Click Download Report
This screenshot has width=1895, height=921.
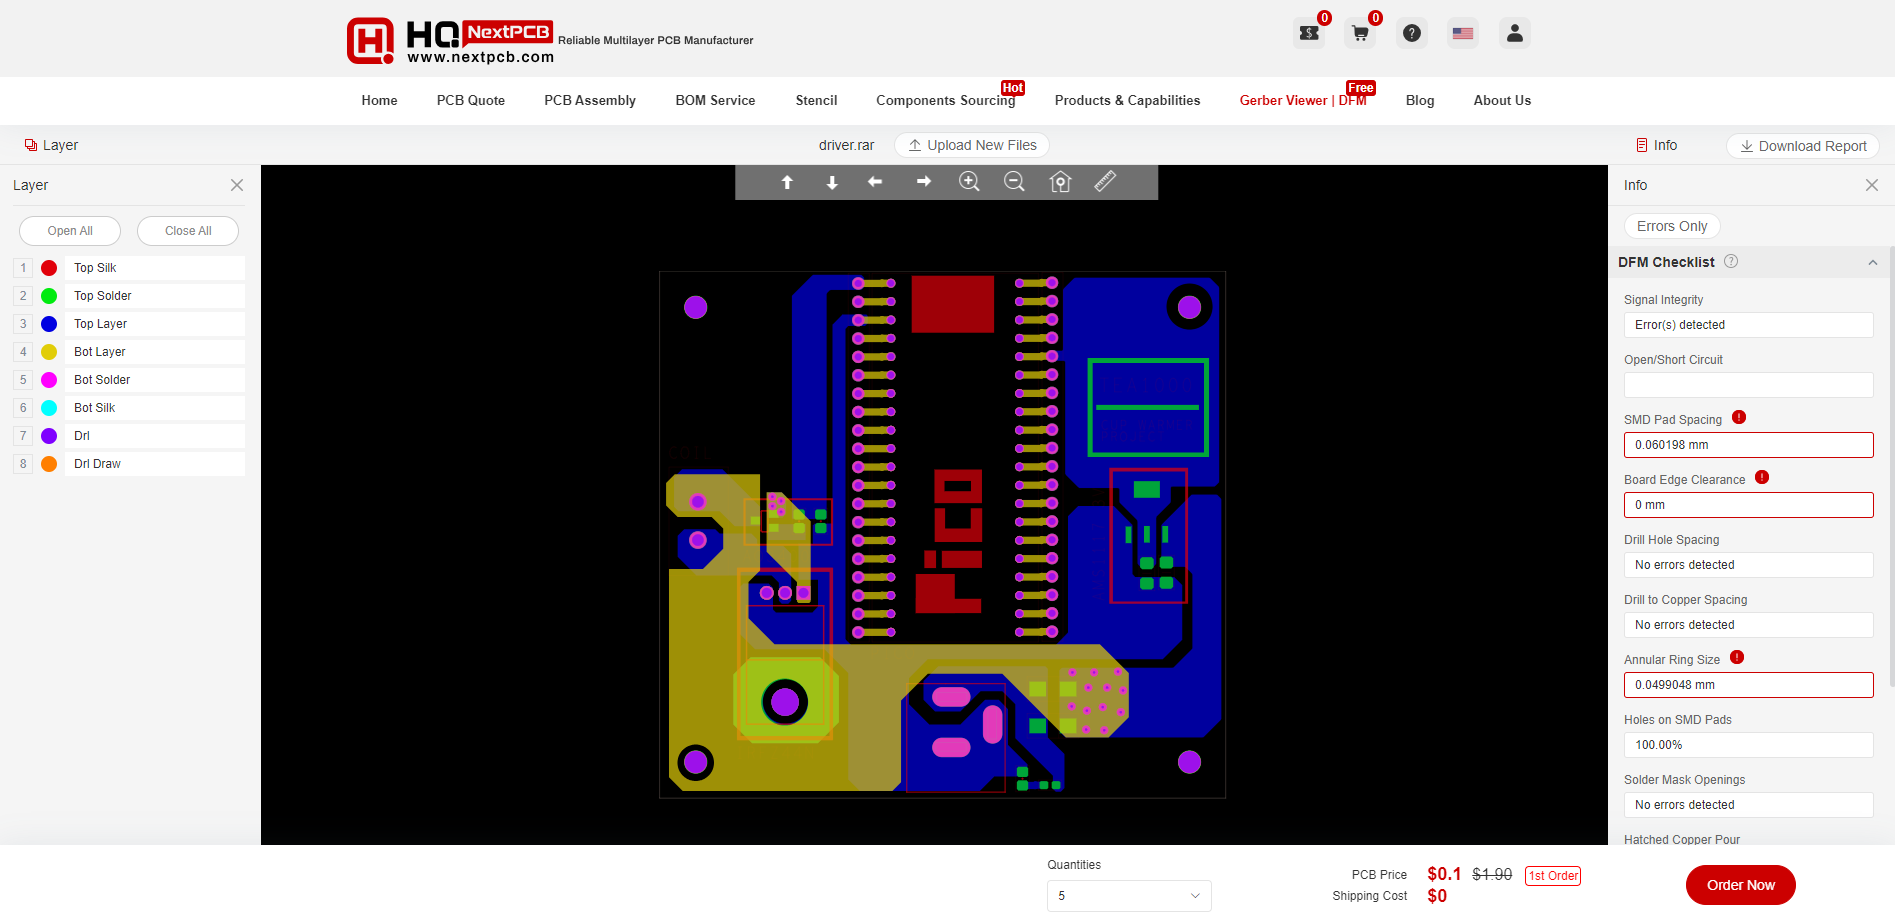click(1802, 145)
